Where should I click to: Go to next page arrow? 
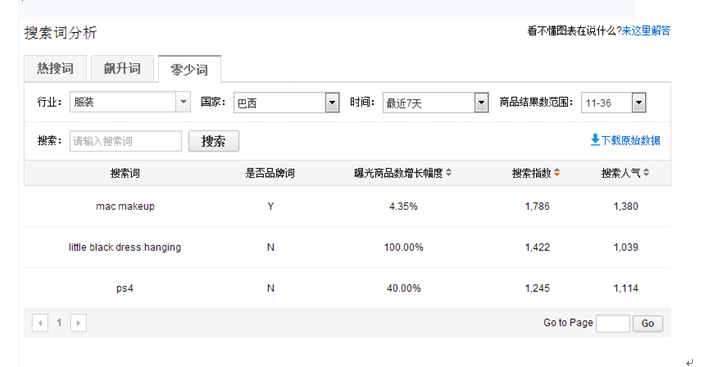[79, 323]
